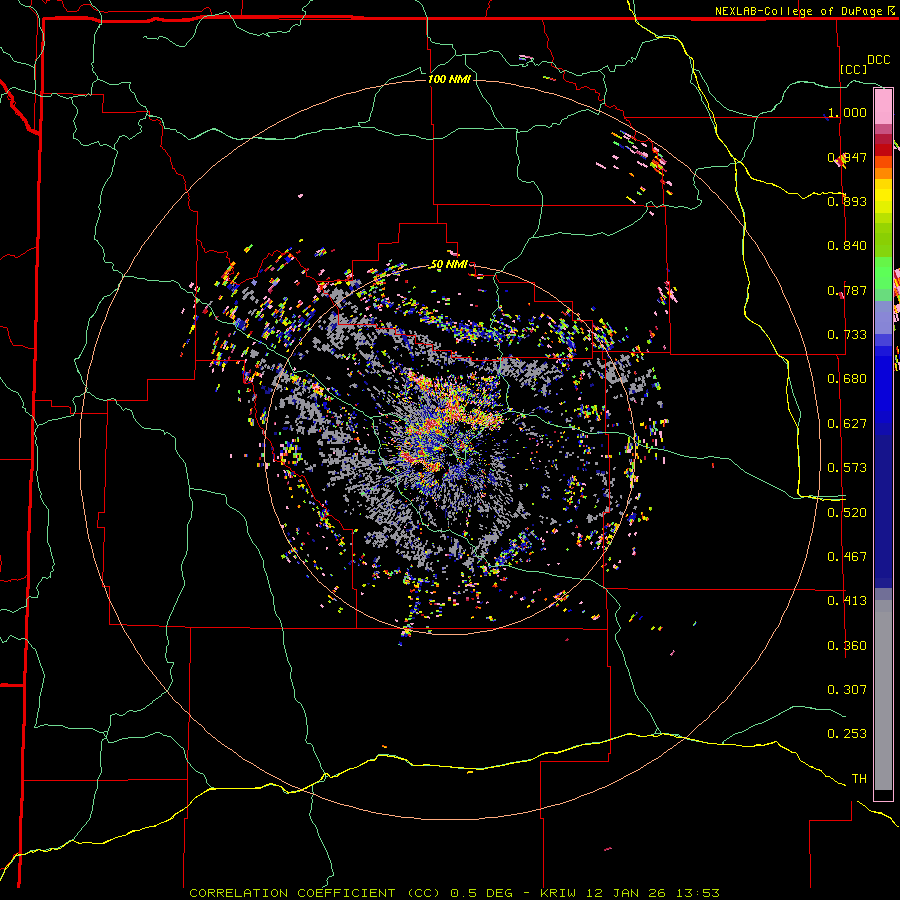Click the bright green segment of the colorbar
The image size is (900, 900).
click(x=883, y=271)
